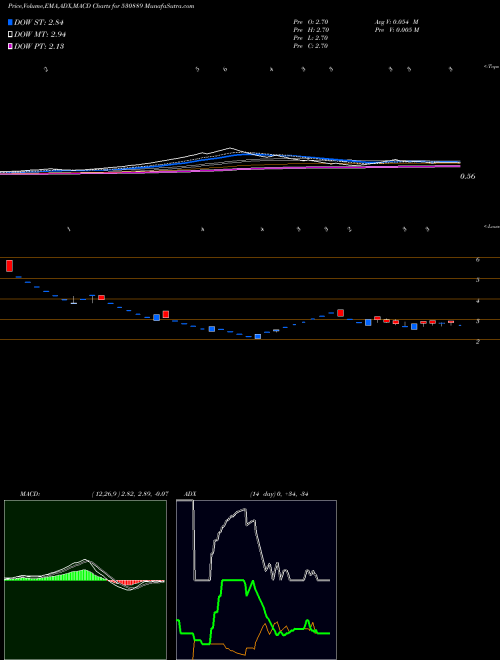Click the lowest blue candle near price 2

258,336
